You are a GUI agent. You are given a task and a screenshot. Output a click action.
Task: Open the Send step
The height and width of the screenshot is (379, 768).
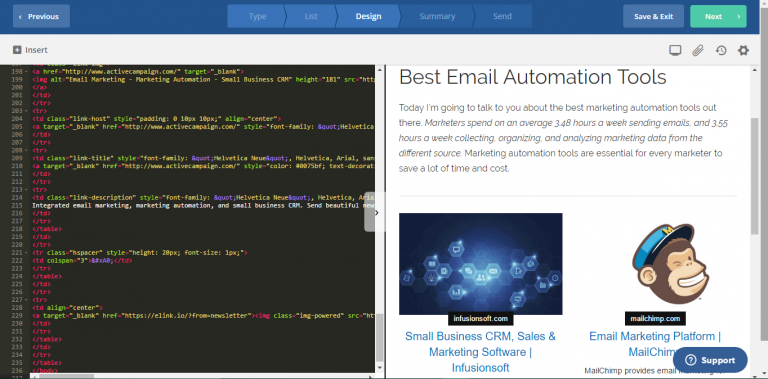pos(503,16)
